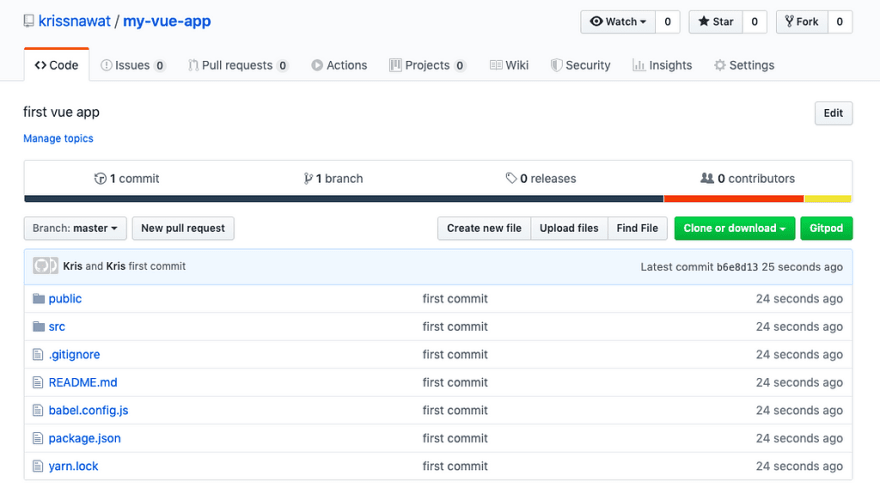The image size is (880, 488).
Task: Fork the repository
Action: pyautogui.click(x=802, y=22)
